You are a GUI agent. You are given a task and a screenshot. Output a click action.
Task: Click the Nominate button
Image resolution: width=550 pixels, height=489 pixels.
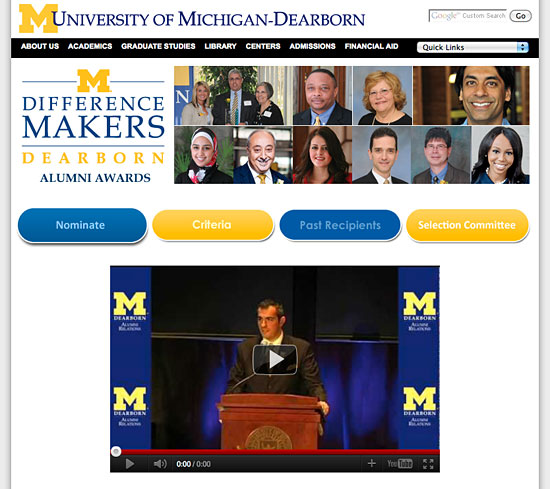coord(82,225)
